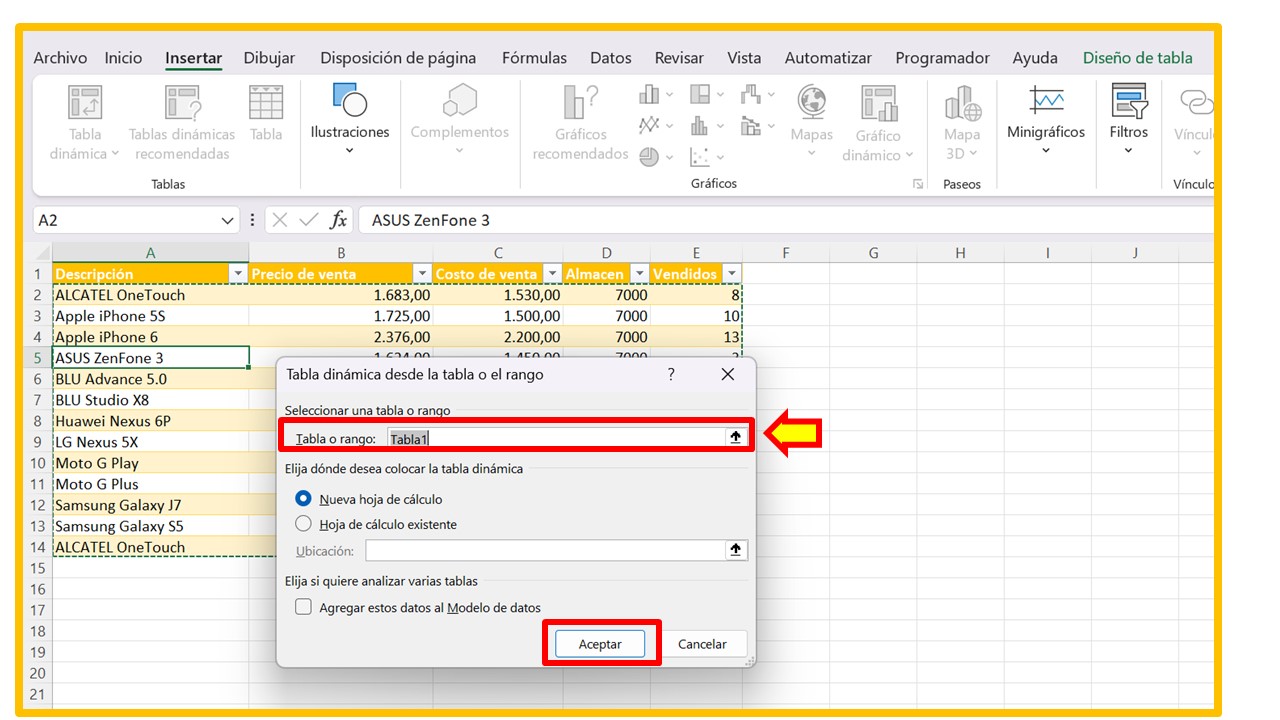Click the Cancelar button
The image size is (1280, 720).
pos(703,643)
